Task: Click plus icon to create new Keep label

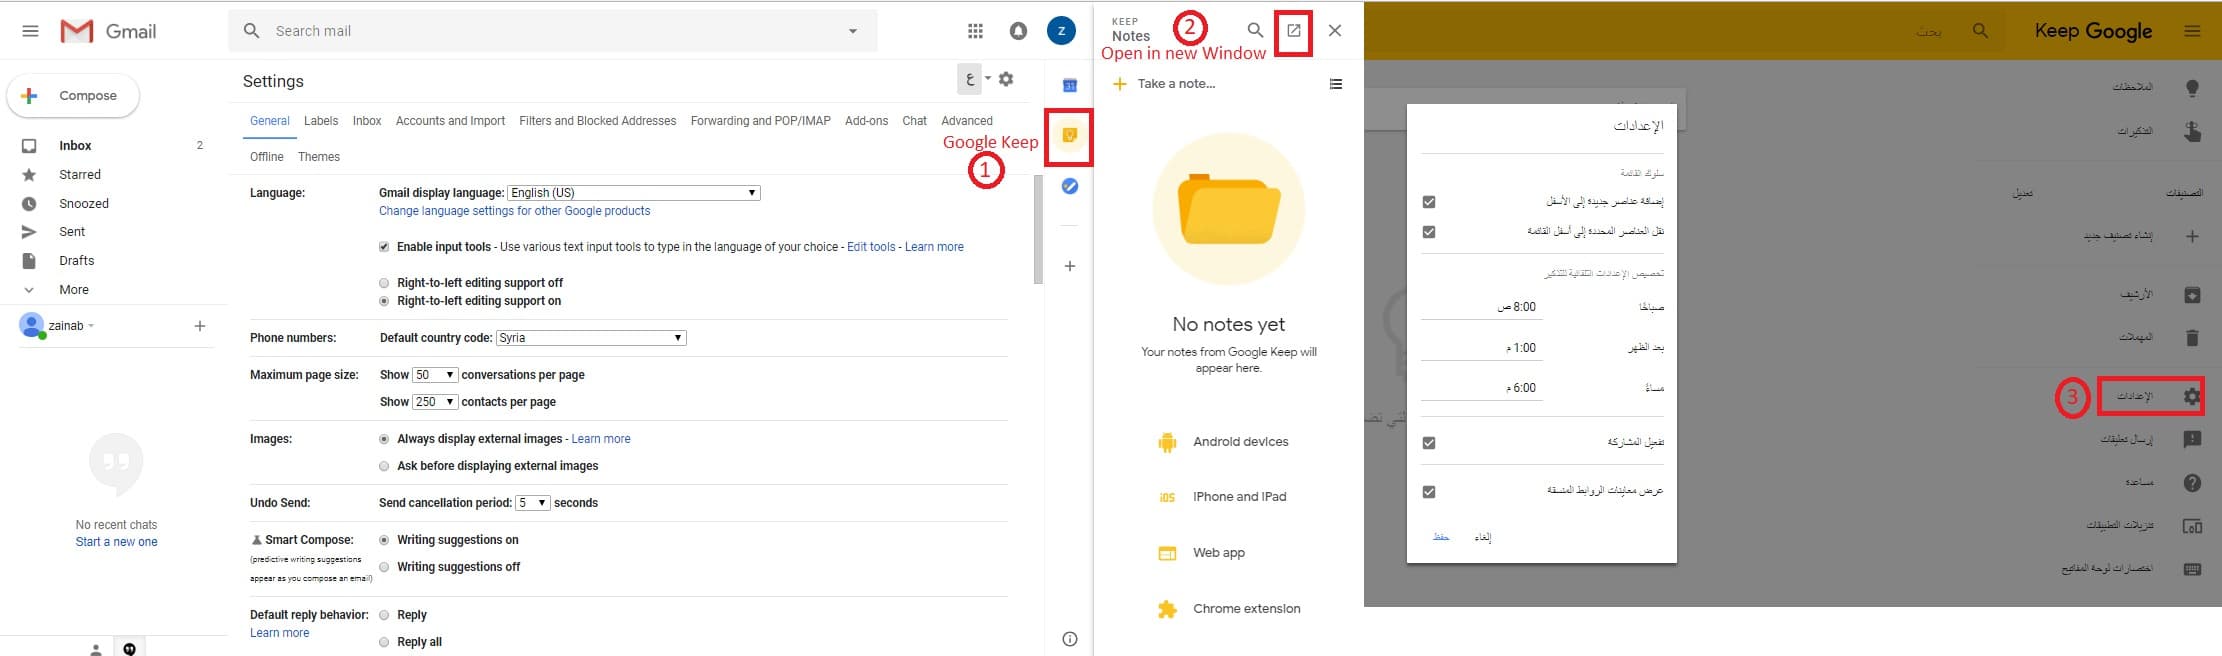Action: (x=2191, y=237)
